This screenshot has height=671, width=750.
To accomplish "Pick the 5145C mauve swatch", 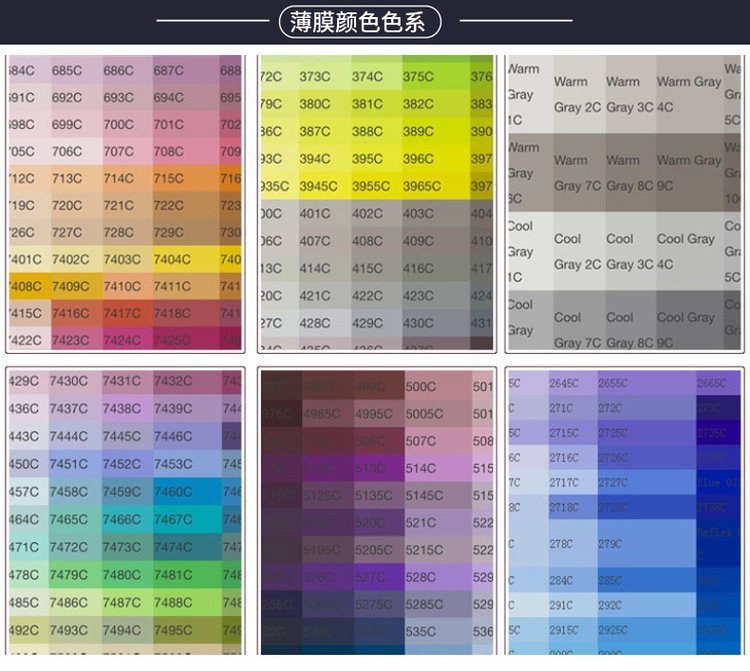I will coord(424,495).
